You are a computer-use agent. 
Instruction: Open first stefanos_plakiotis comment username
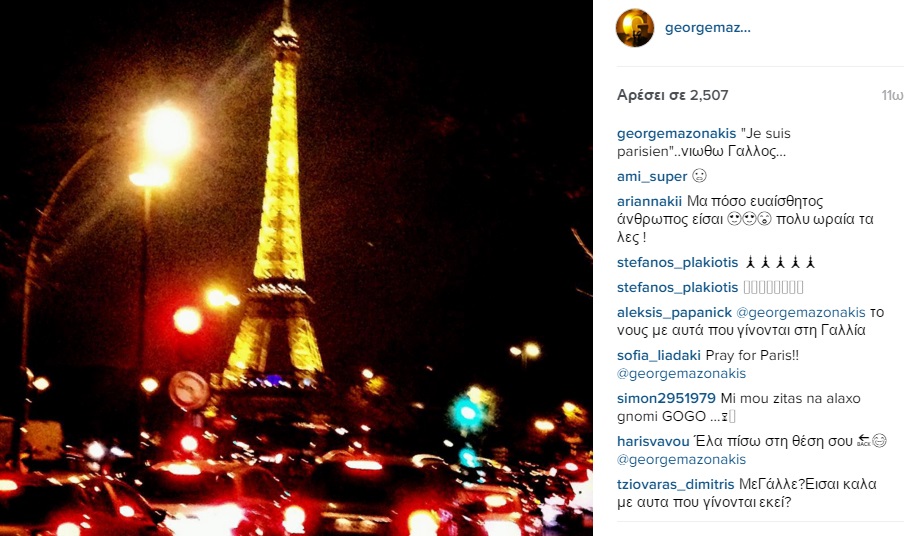(x=678, y=263)
